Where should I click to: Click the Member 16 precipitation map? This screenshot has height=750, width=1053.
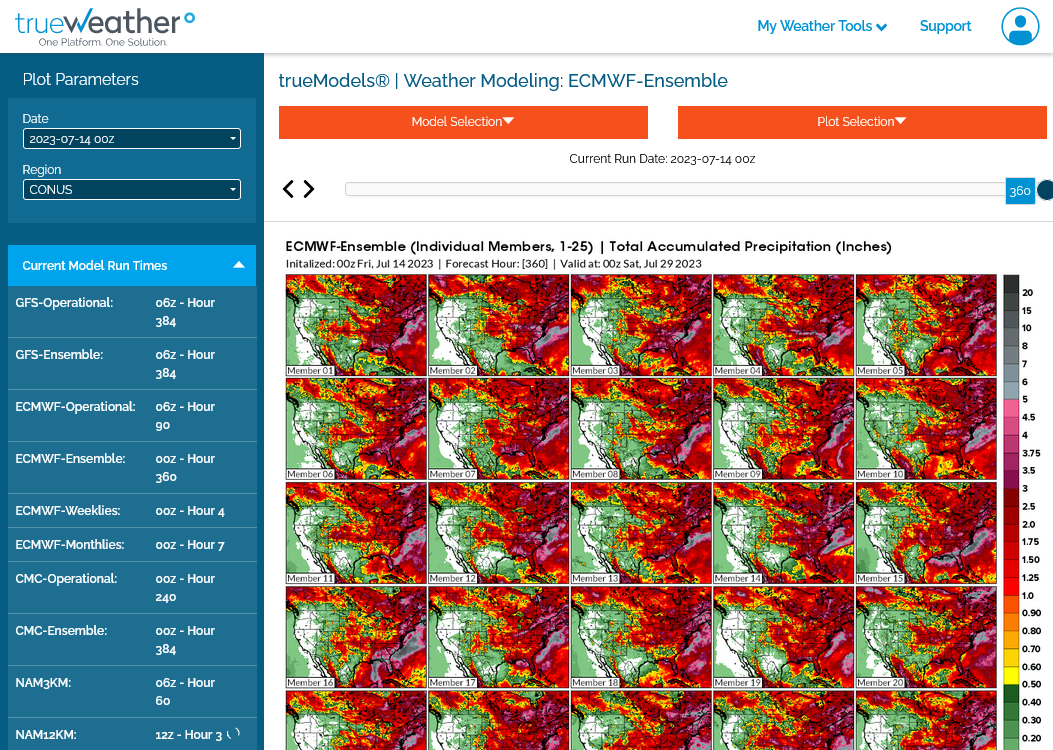click(356, 637)
